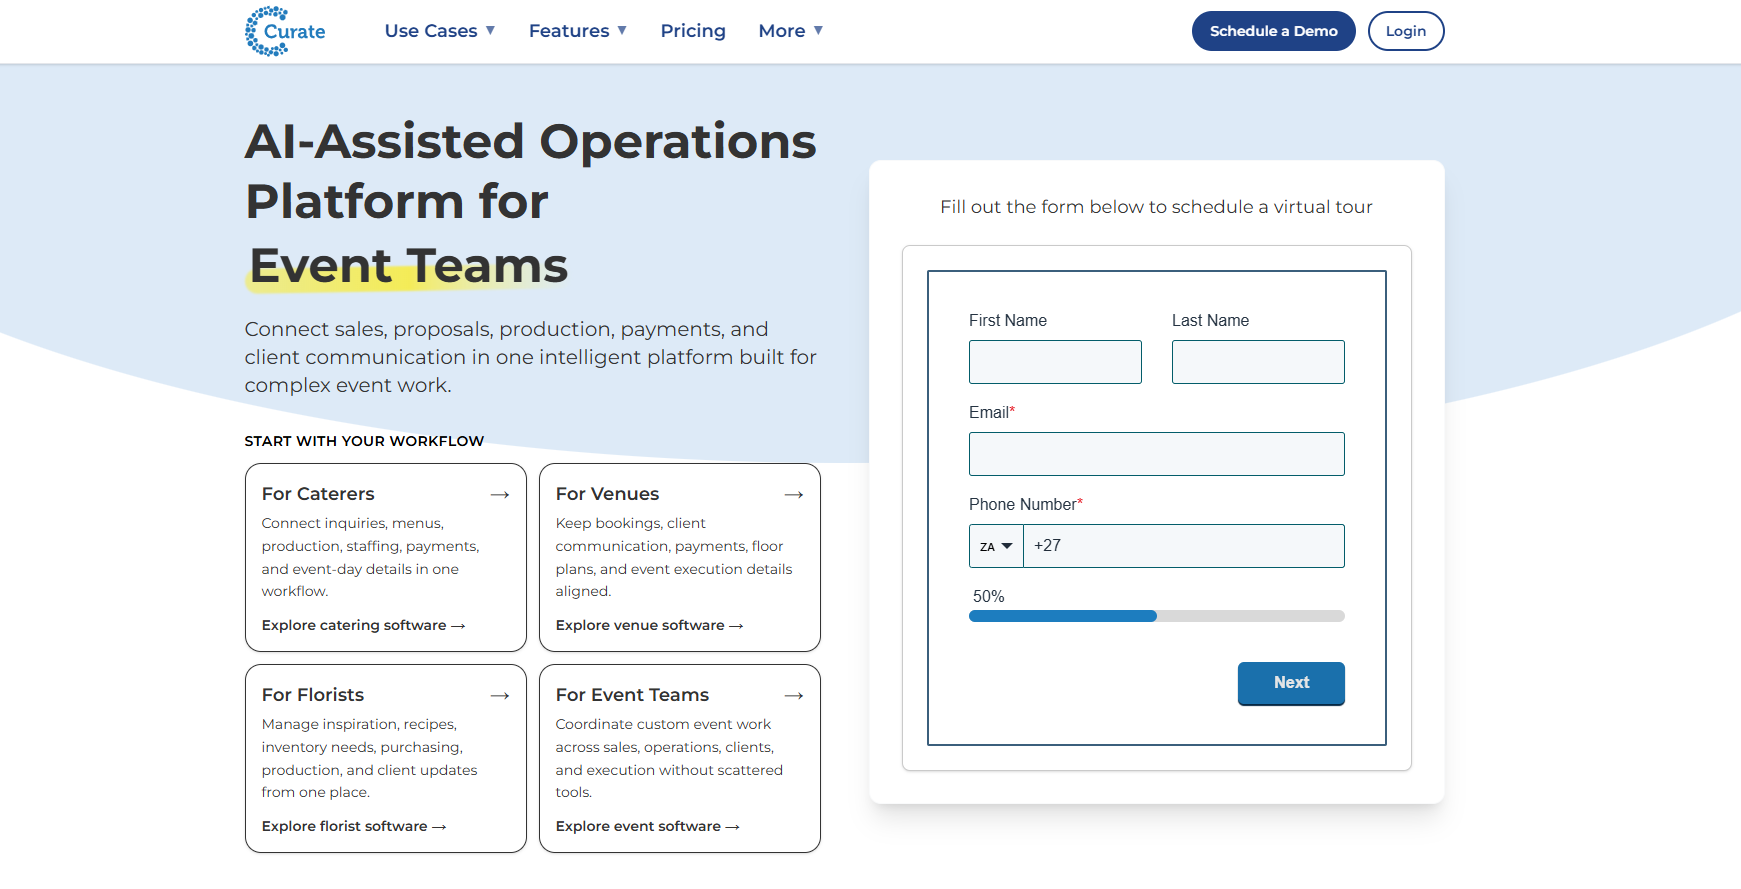1741x889 pixels.
Task: Click the For Venues card heading
Action: (x=608, y=494)
